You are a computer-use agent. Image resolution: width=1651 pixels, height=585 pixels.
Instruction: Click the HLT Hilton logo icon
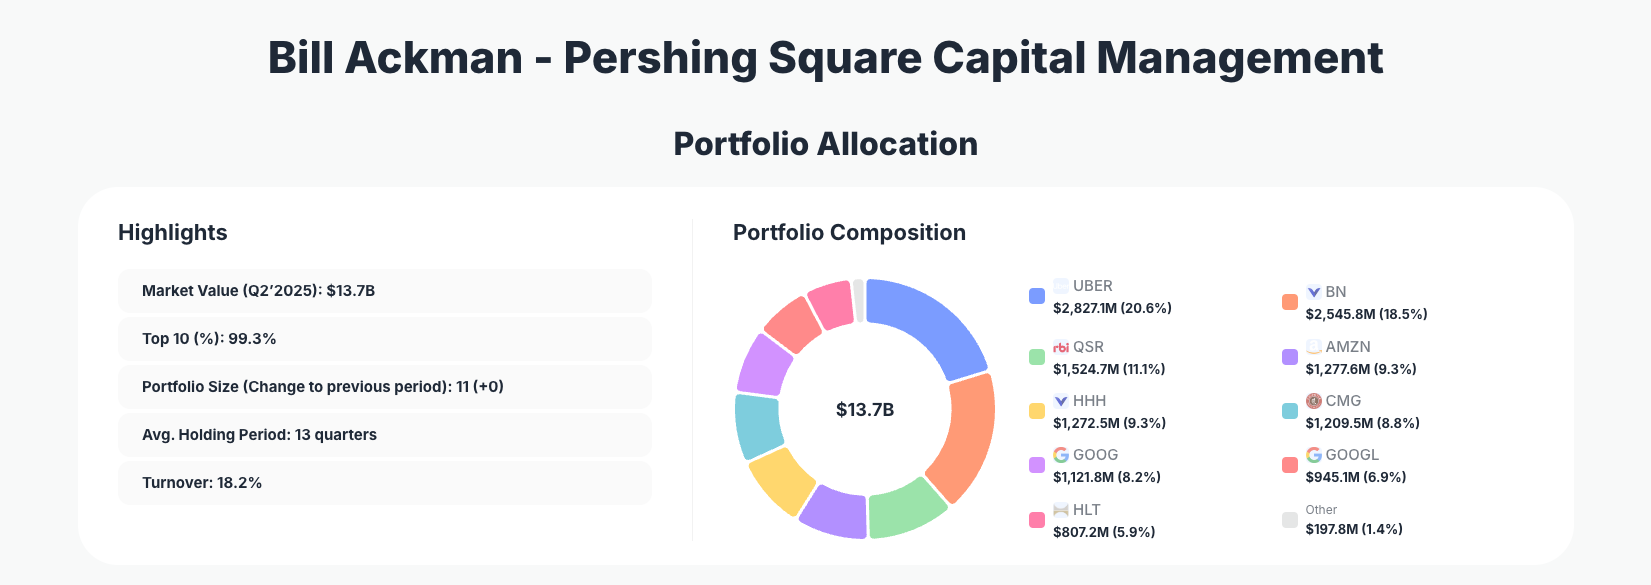pyautogui.click(x=1061, y=510)
